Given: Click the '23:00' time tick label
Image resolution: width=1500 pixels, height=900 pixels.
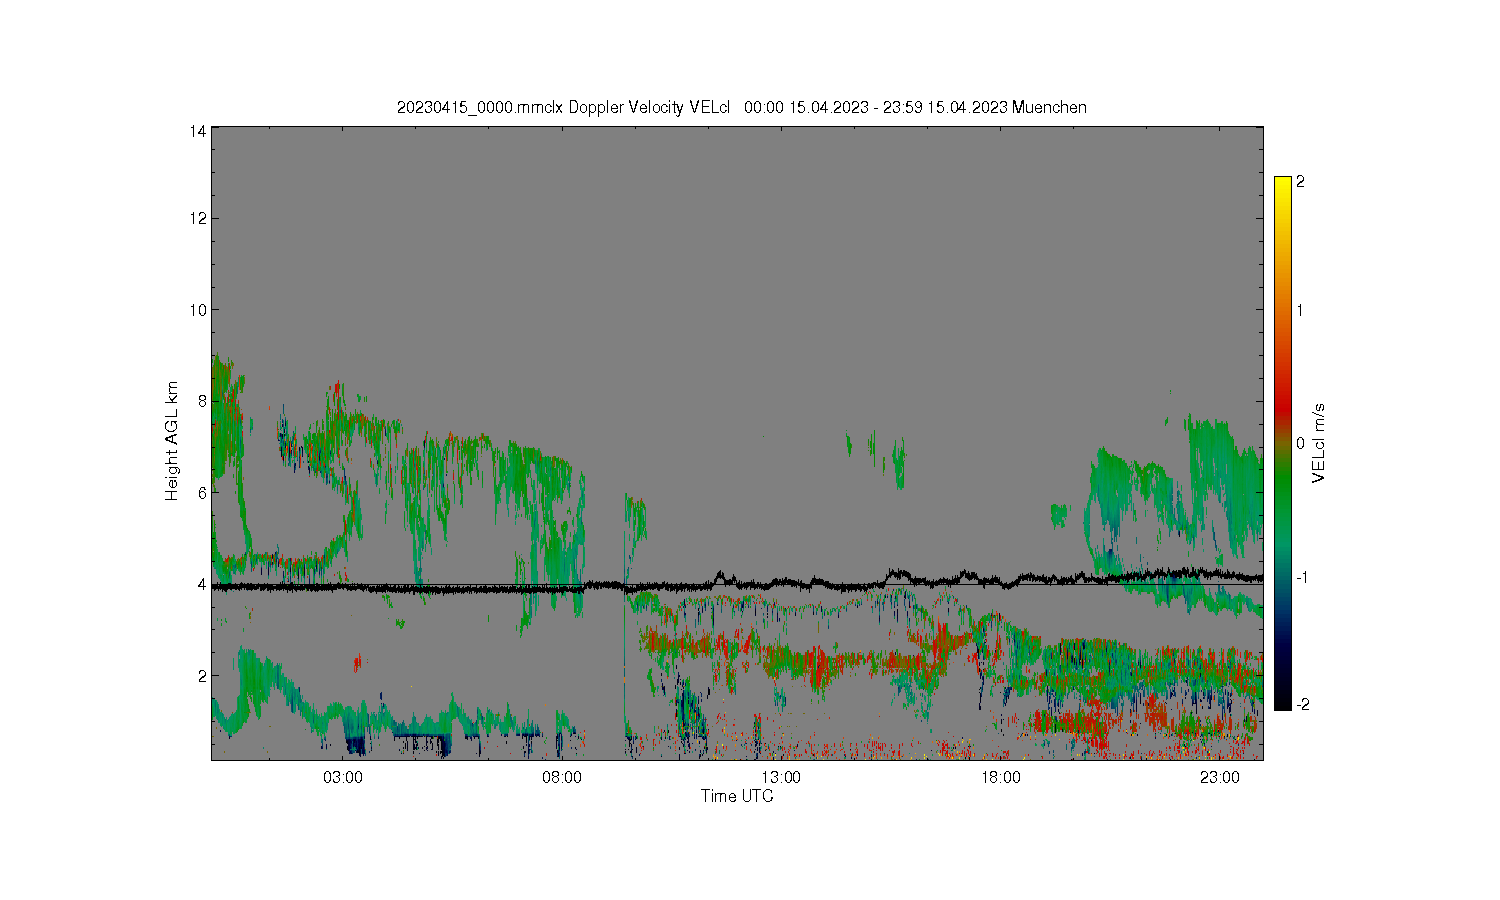Looking at the screenshot, I should click(x=1220, y=778).
